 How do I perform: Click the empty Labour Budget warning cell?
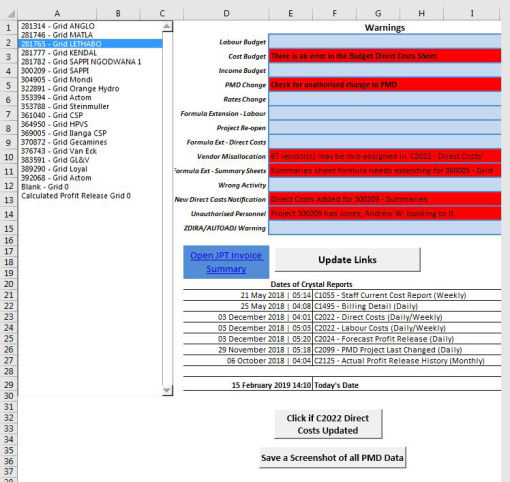tap(385, 42)
